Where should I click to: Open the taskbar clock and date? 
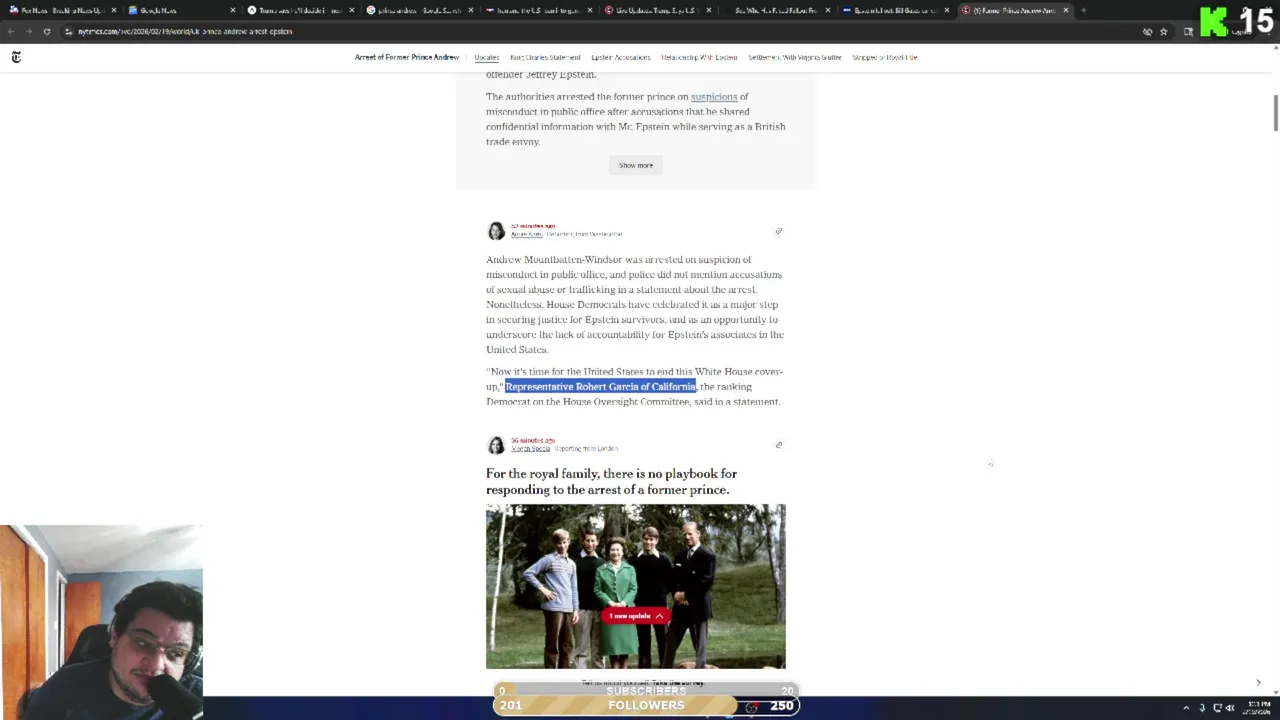[x=1257, y=708]
